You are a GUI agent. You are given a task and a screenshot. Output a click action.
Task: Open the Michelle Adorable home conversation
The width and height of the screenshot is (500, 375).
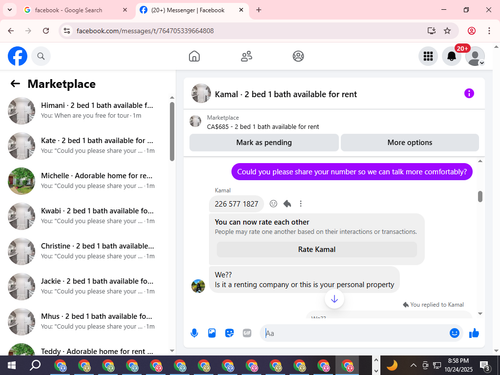87,181
